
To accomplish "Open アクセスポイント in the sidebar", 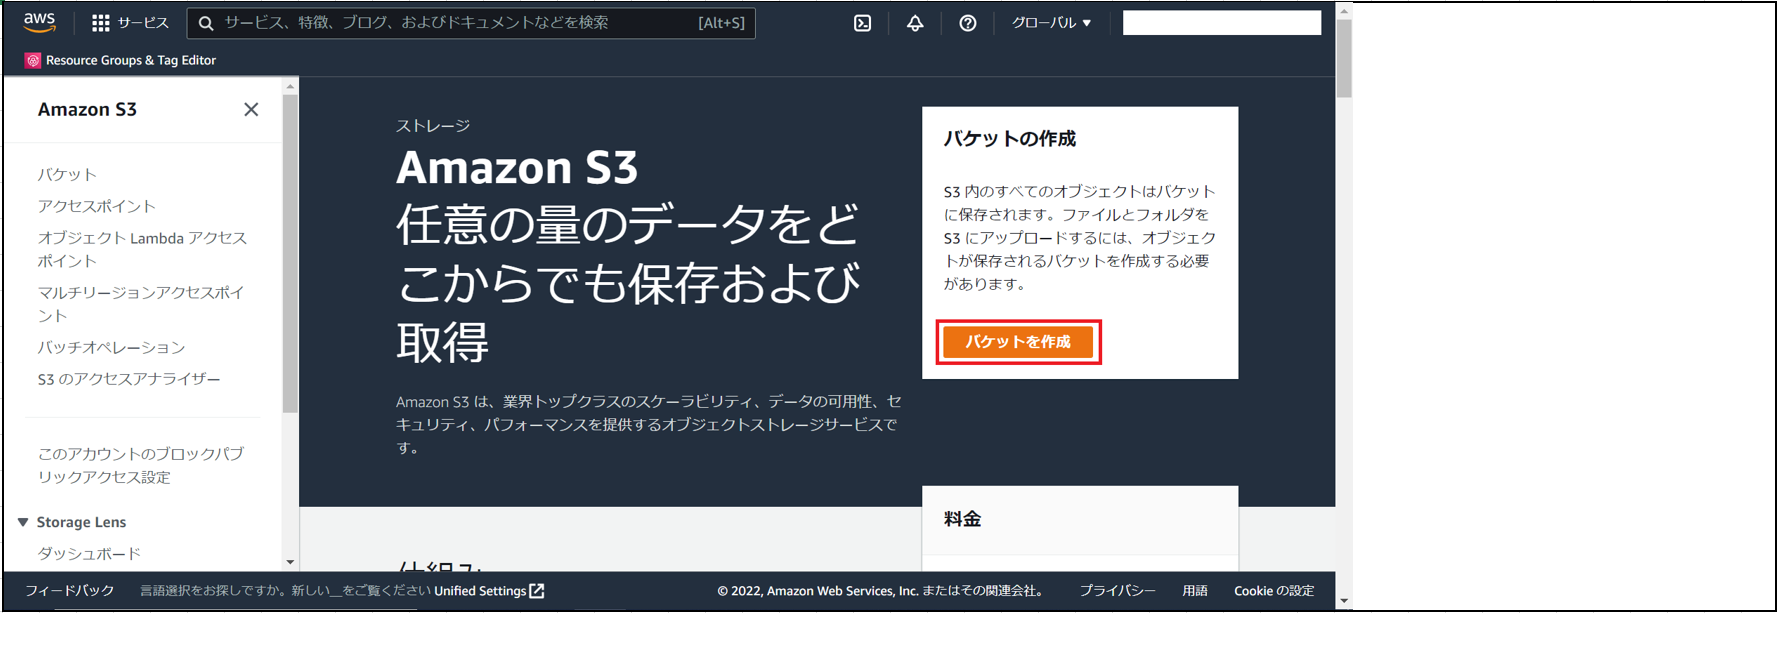I will [97, 206].
